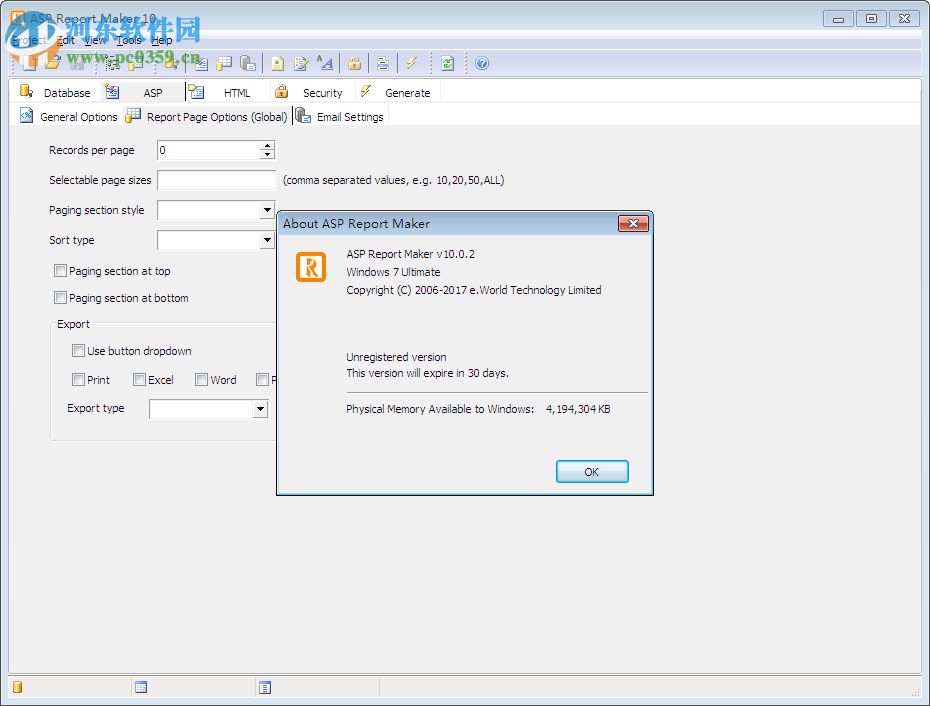Screen dimensions: 930x706
Task: Click the table grid with database toolbar icon
Action: tap(224, 63)
